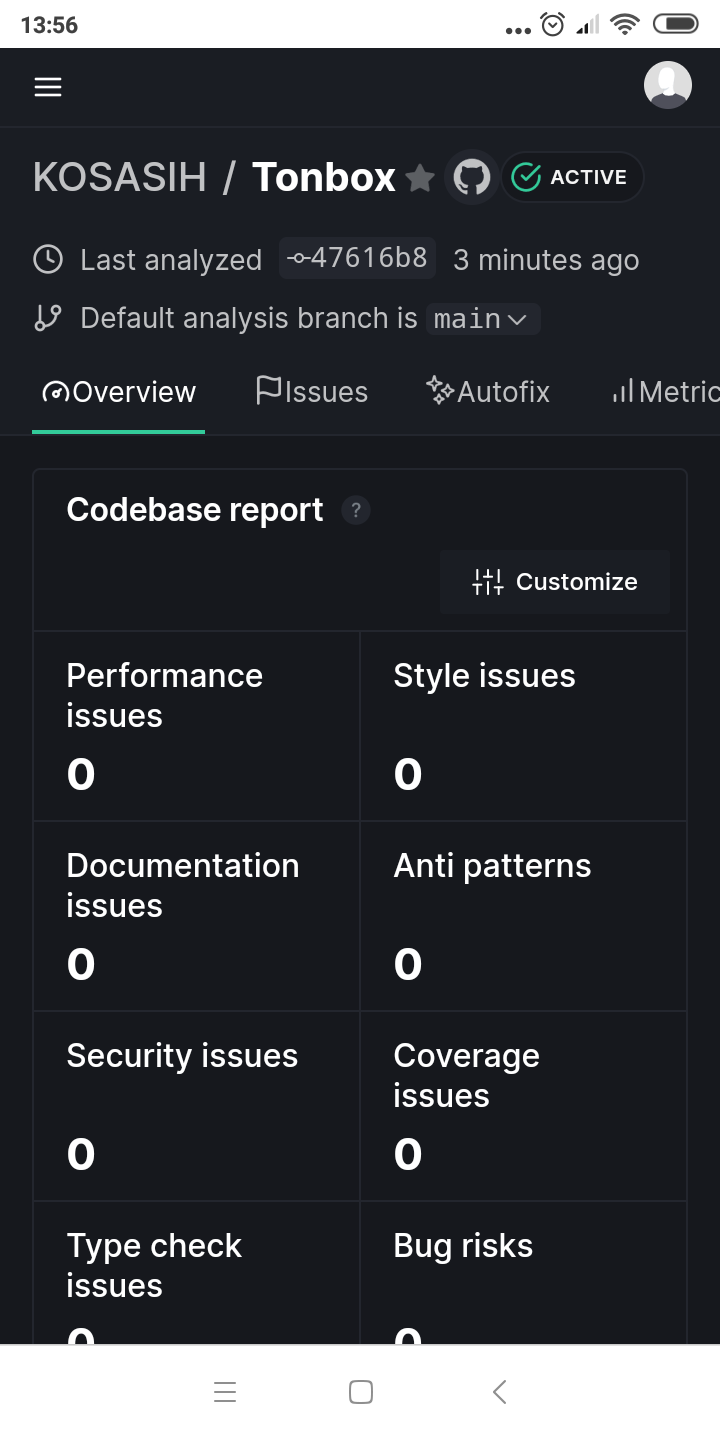Open the hamburger navigation menu
Screen dimensions: 720x1440
(x=48, y=87)
